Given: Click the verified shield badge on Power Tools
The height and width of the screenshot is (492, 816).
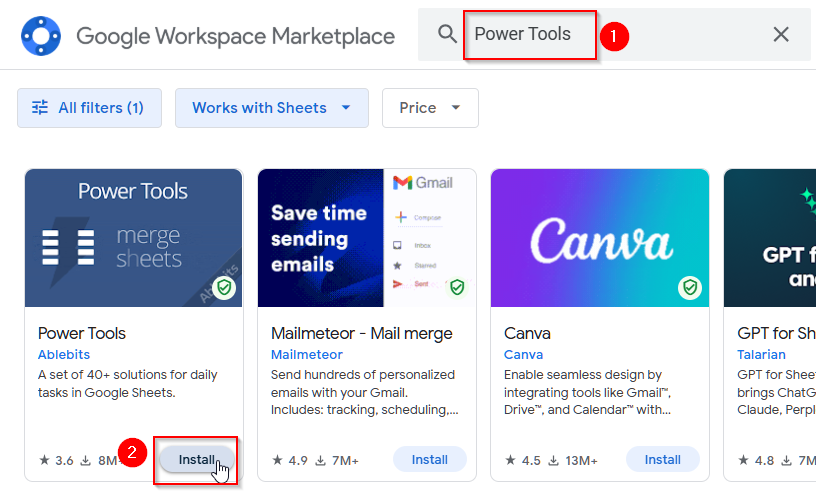Looking at the screenshot, I should coord(224,287).
